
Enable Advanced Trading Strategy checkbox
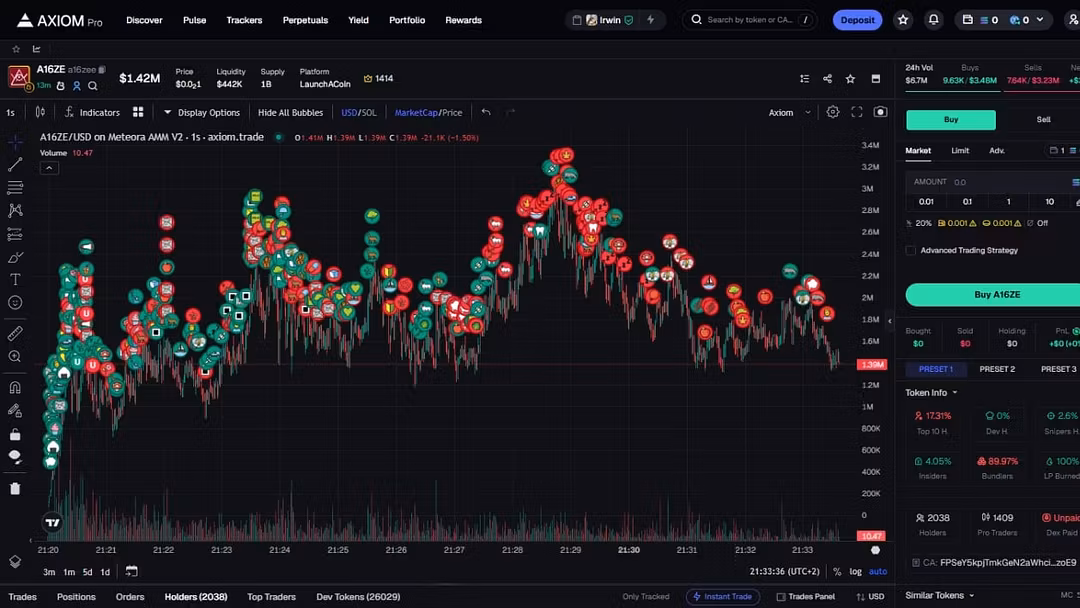911,250
